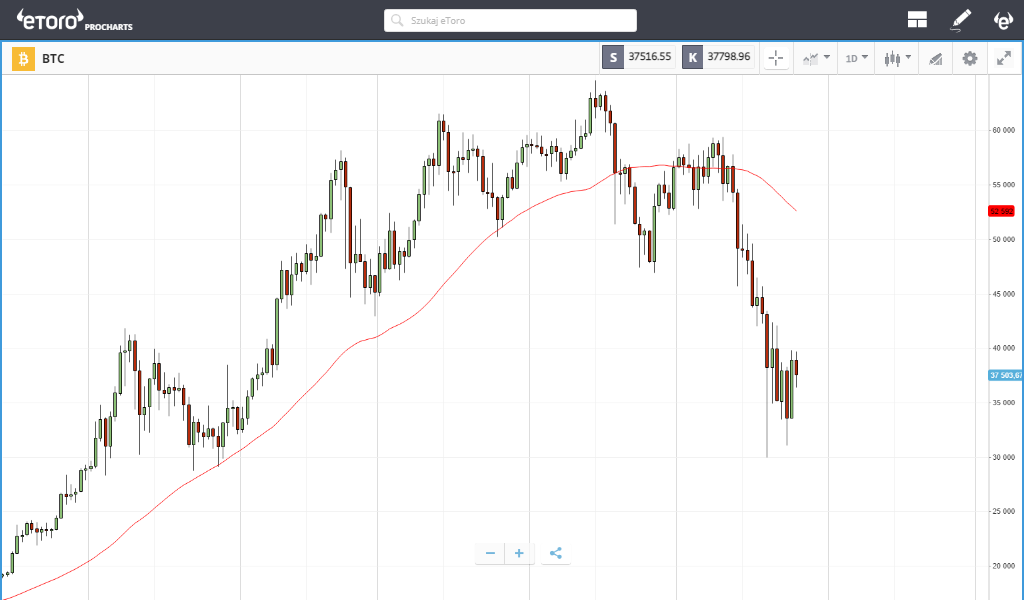The height and width of the screenshot is (600, 1024).
Task: Open the candlestick chart type dropdown
Action: point(897,58)
